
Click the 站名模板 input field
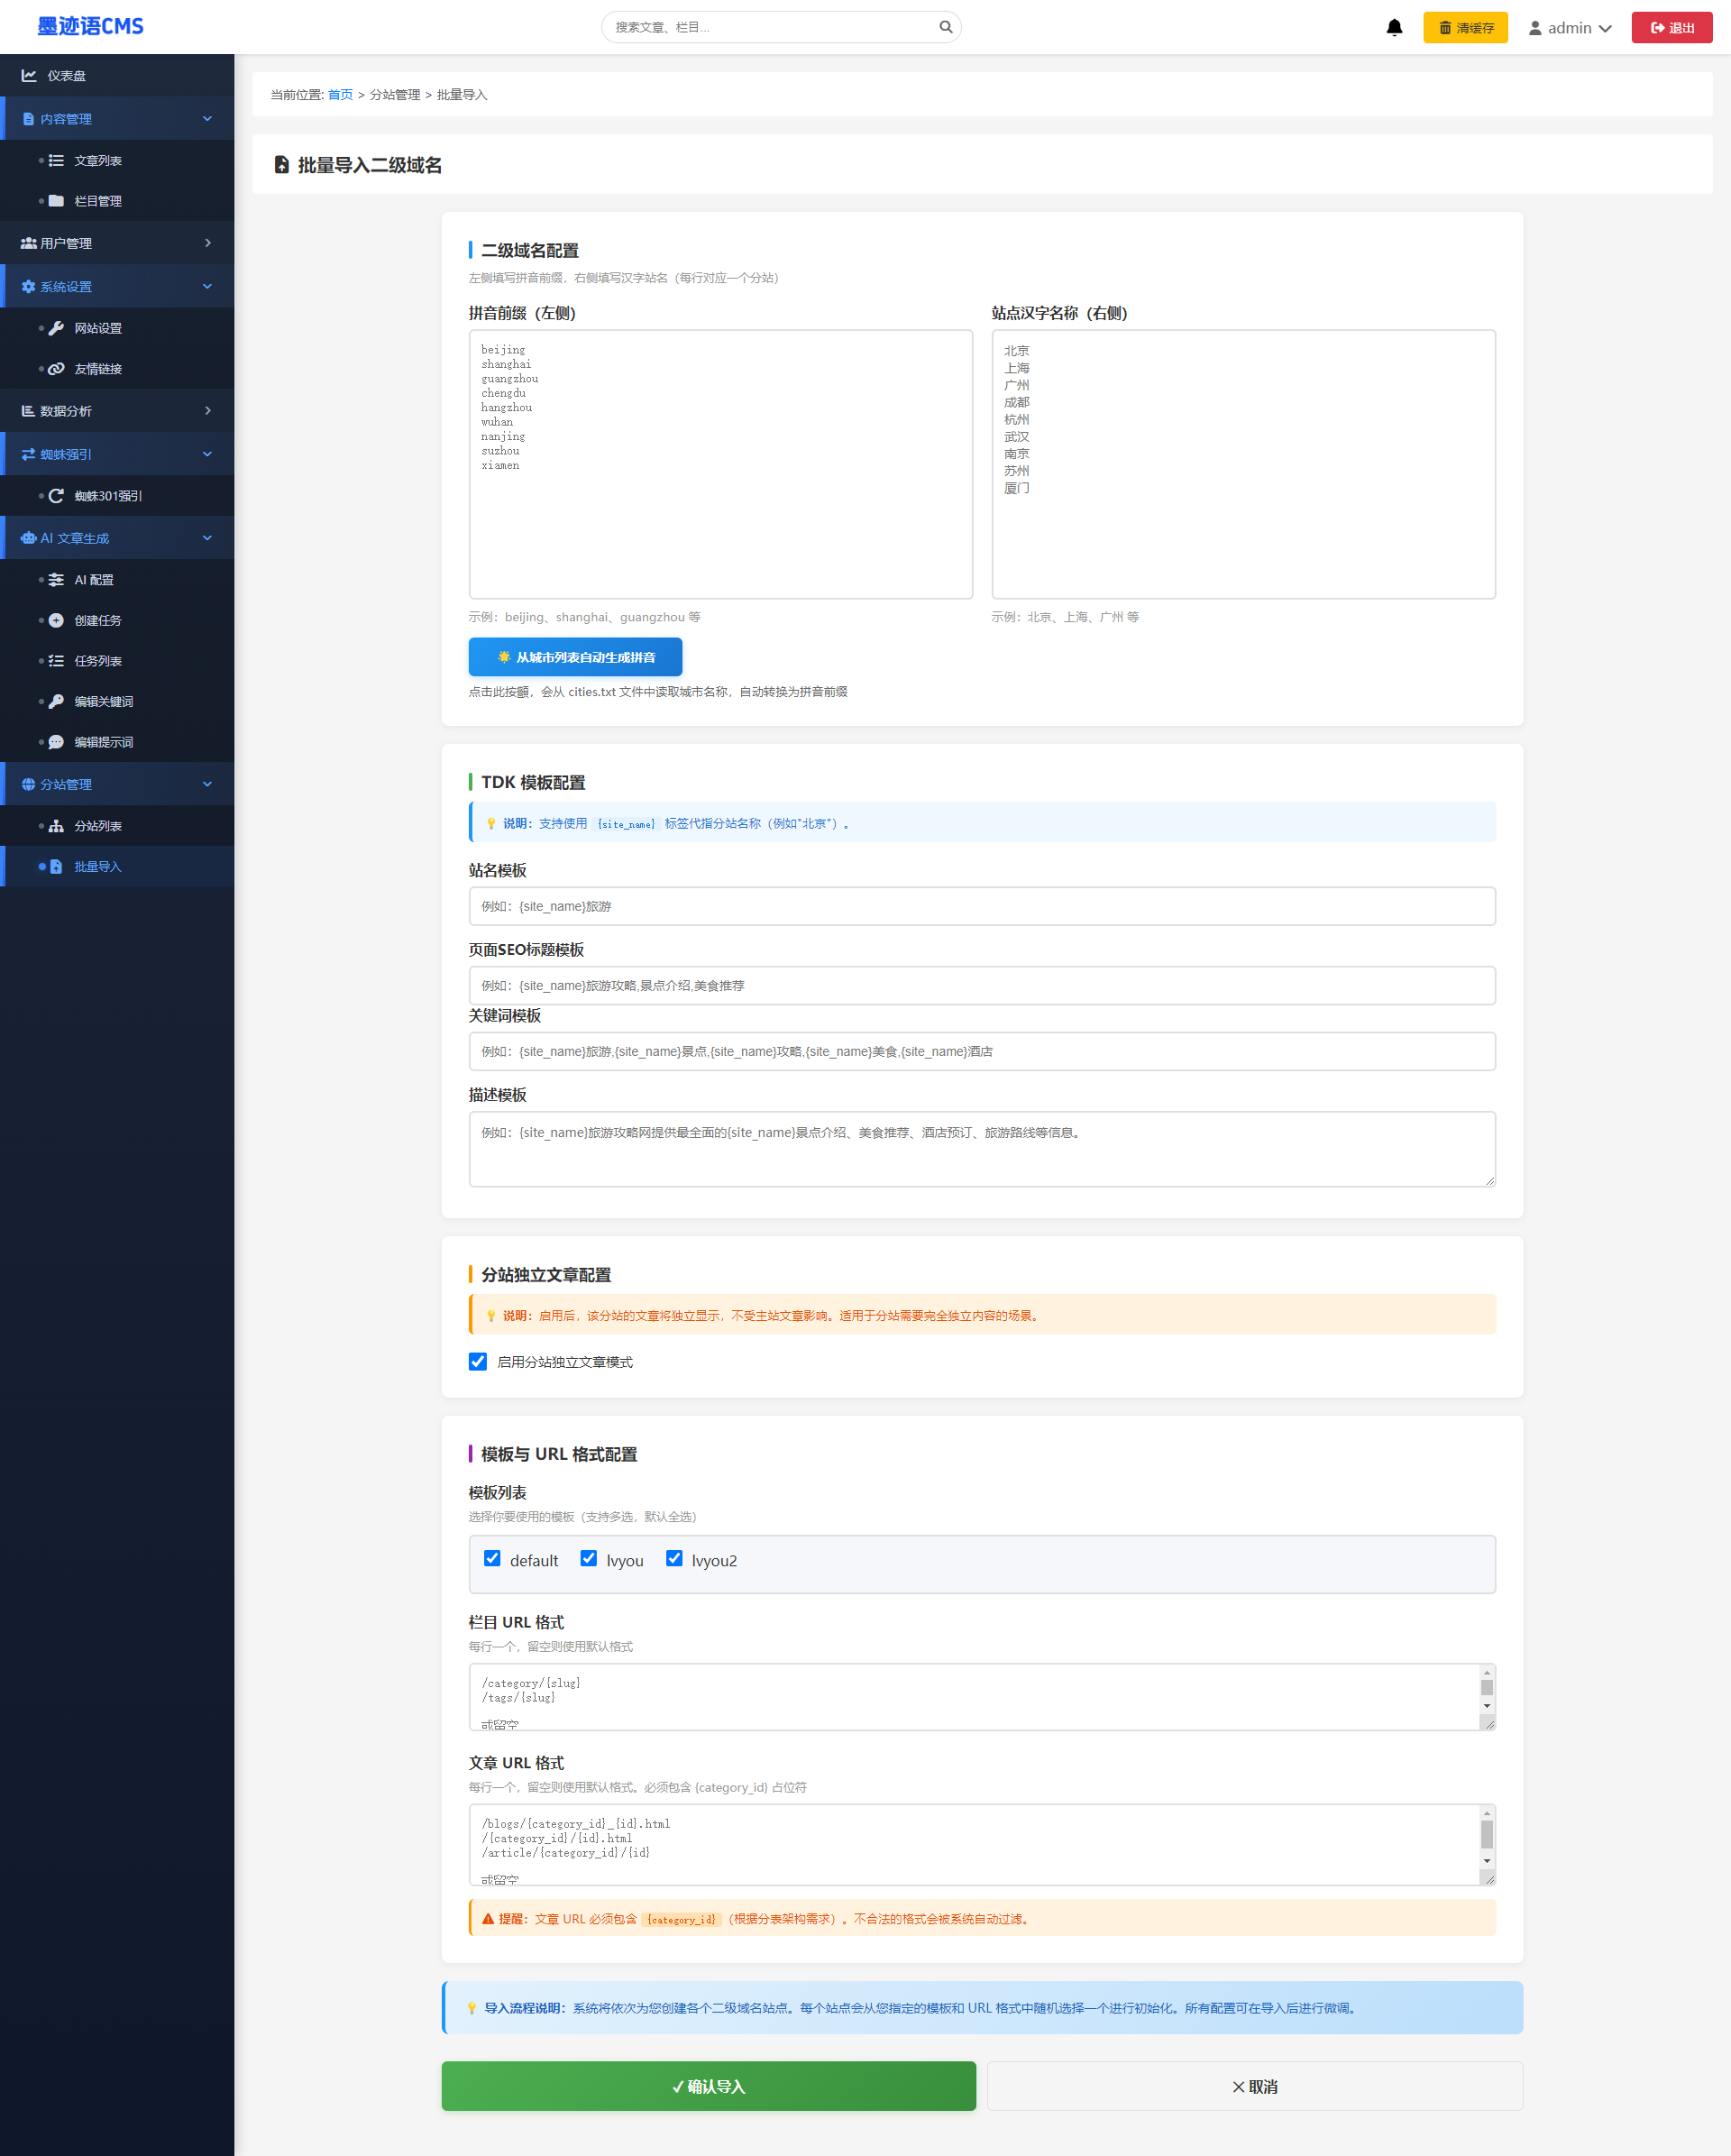(981, 906)
